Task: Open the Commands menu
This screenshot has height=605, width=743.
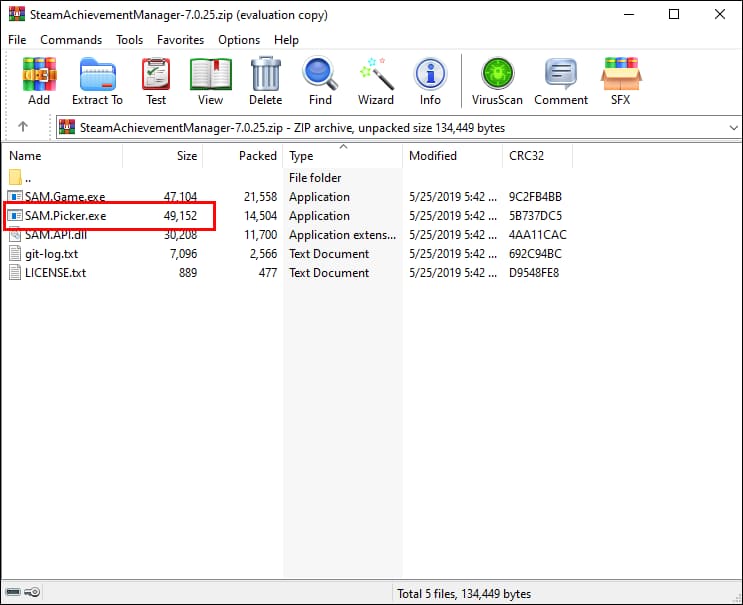Action: coord(71,40)
